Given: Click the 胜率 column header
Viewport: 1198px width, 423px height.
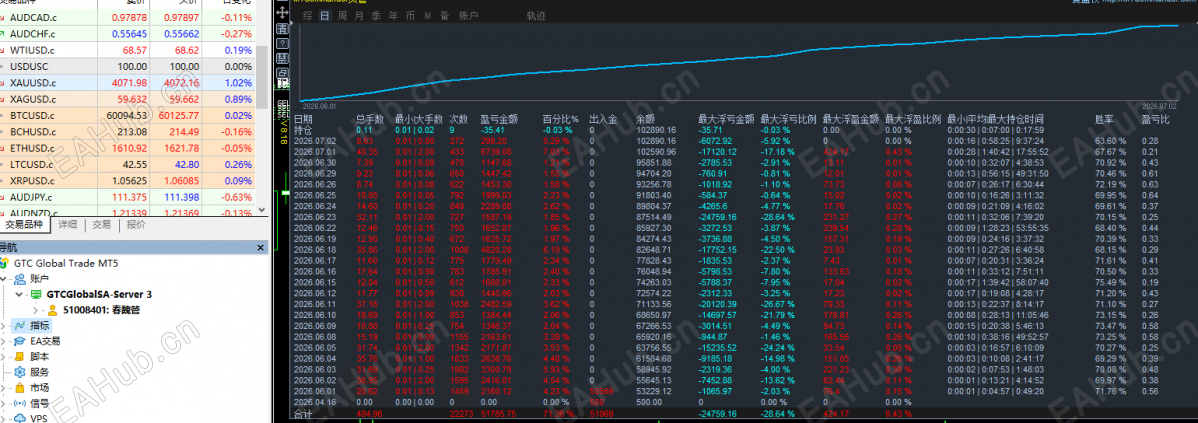Looking at the screenshot, I should point(1104,119).
